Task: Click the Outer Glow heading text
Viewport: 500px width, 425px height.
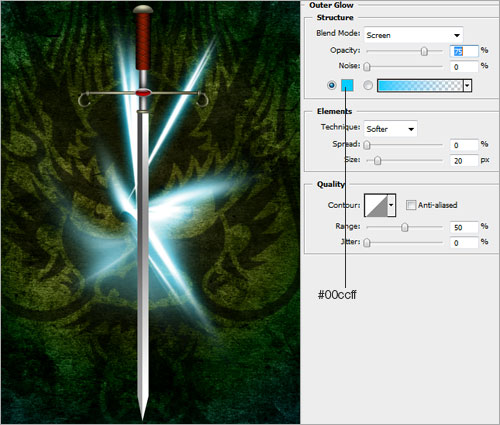Action: [x=331, y=5]
